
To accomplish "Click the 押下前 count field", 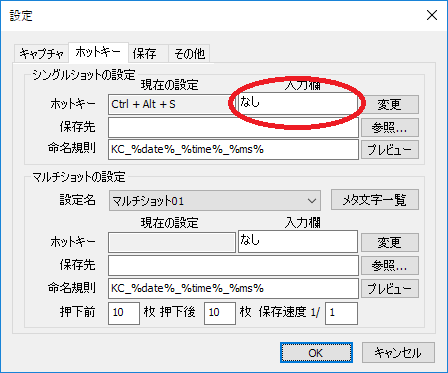I will pyautogui.click(x=124, y=313).
